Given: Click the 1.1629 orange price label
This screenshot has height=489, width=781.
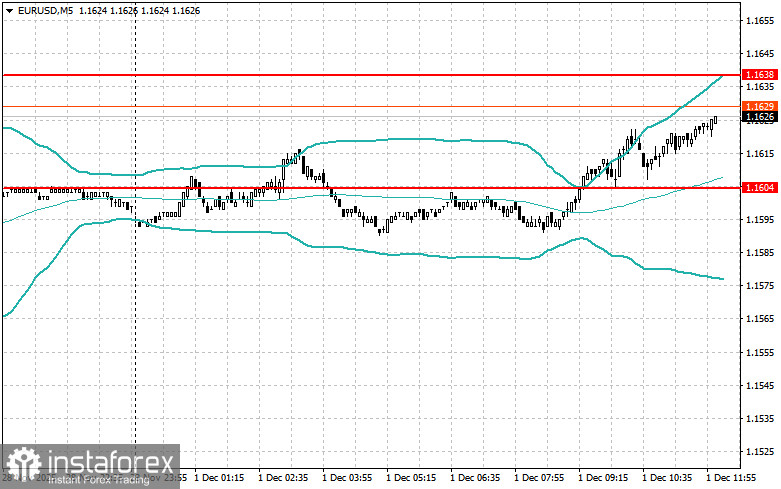Looking at the screenshot, I should point(760,107).
